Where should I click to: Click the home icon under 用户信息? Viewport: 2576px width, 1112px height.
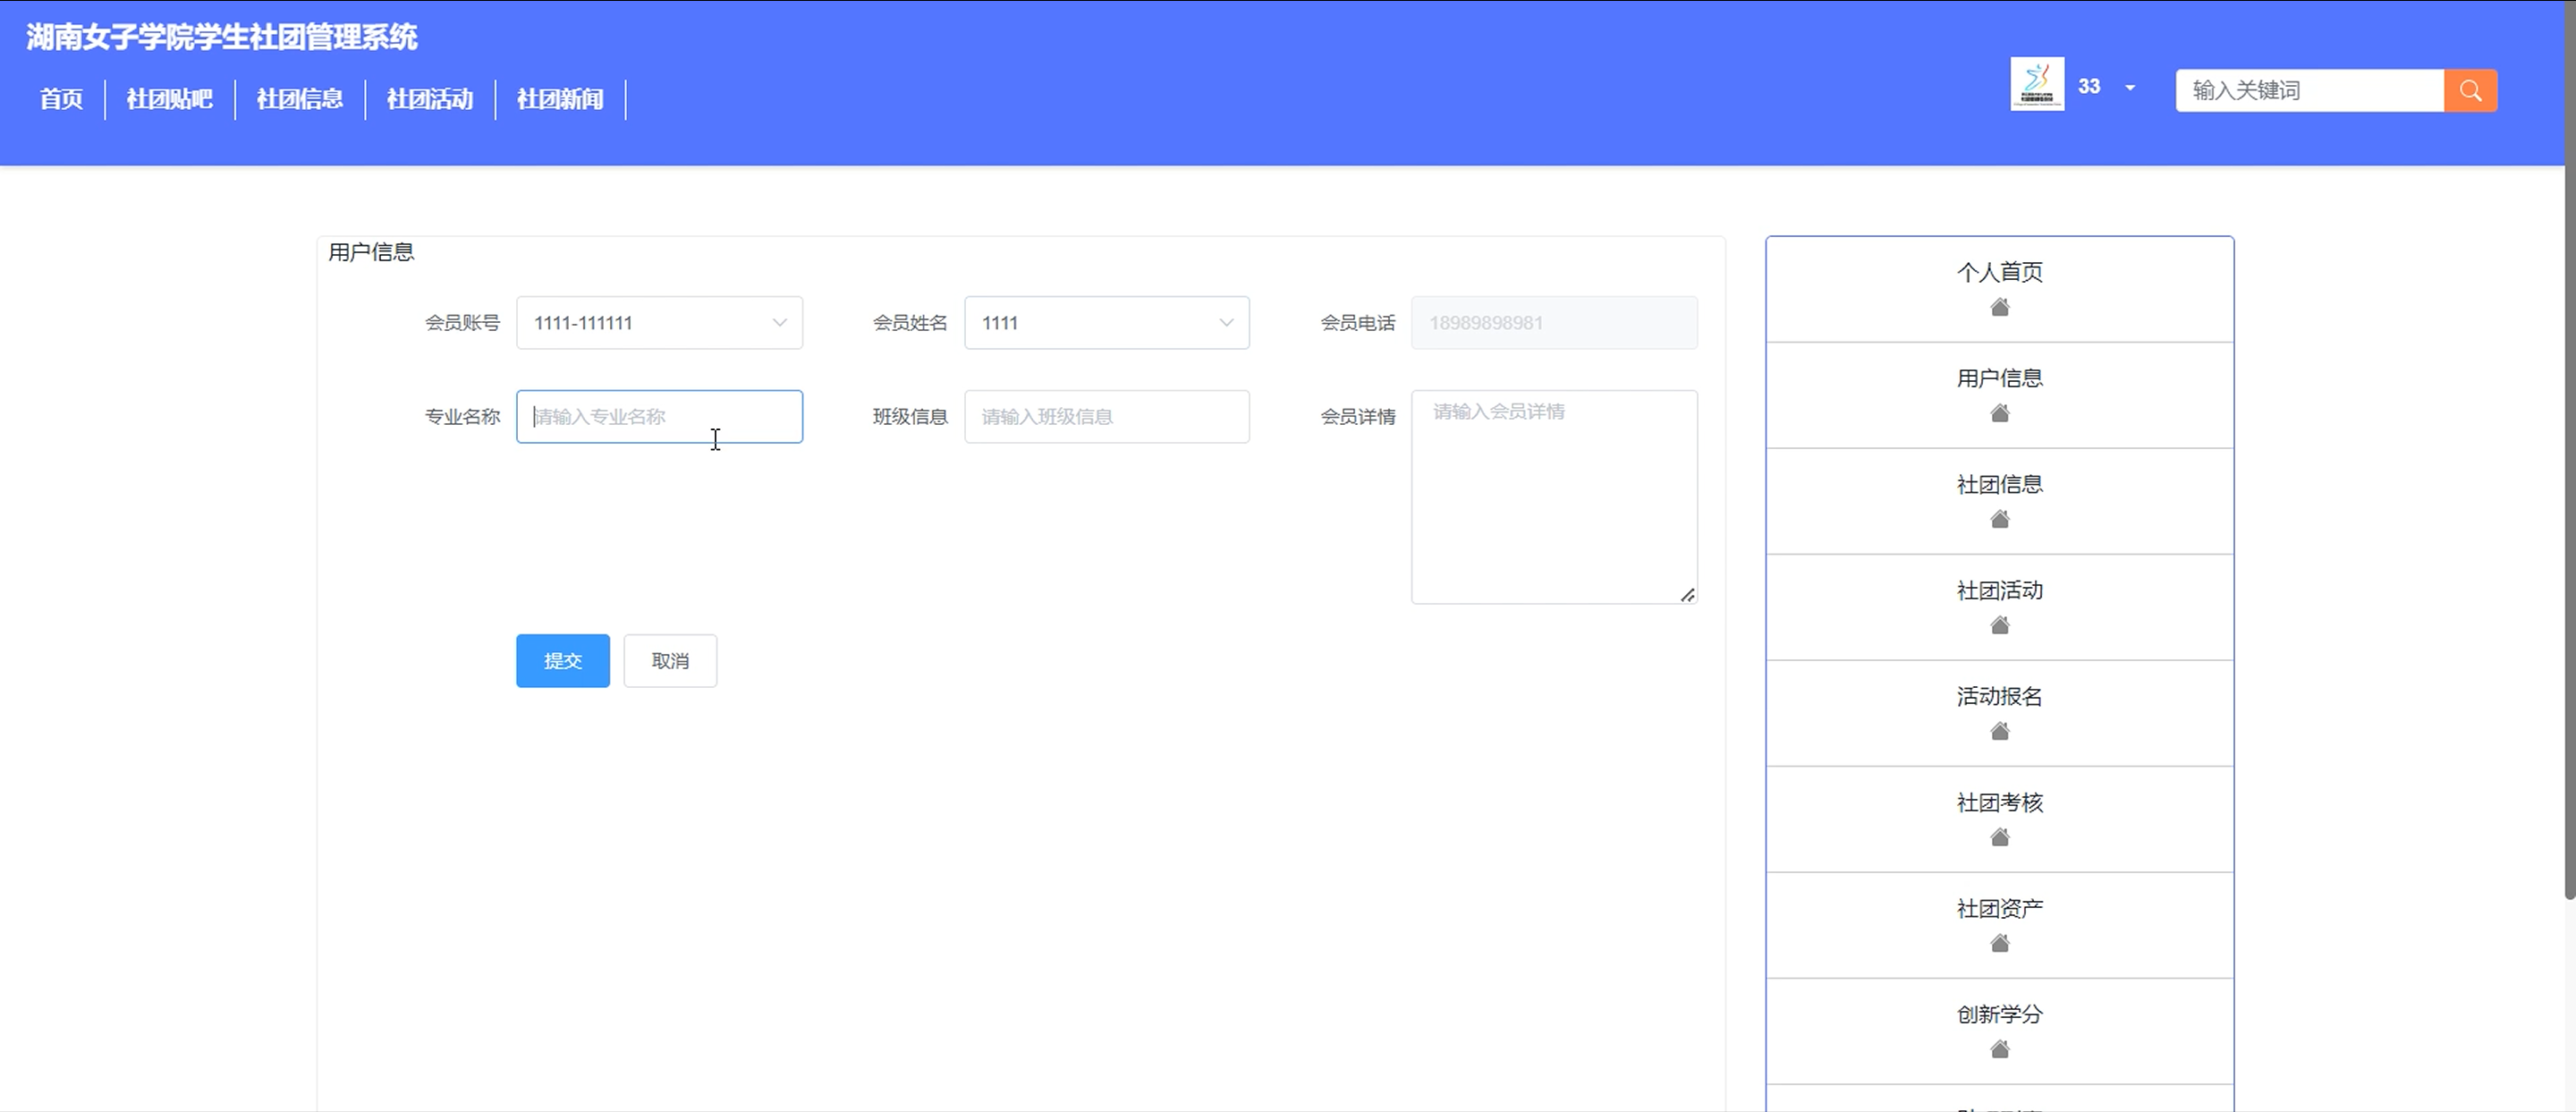(x=1999, y=414)
